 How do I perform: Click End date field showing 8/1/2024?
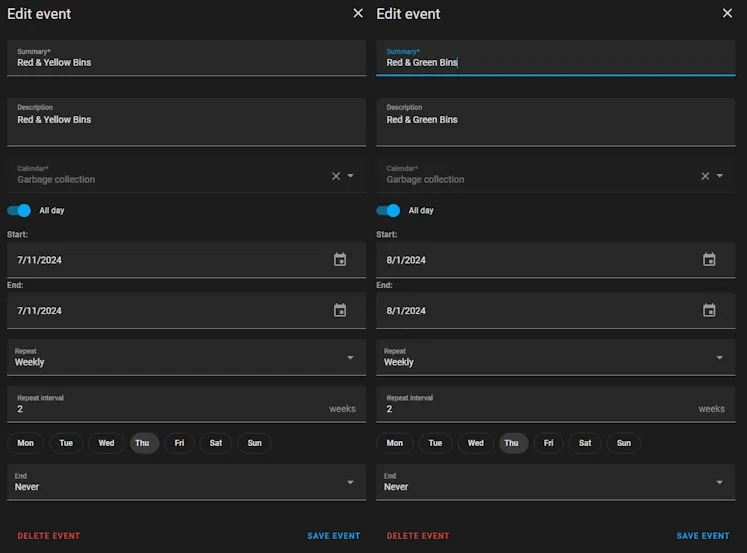click(x=555, y=310)
